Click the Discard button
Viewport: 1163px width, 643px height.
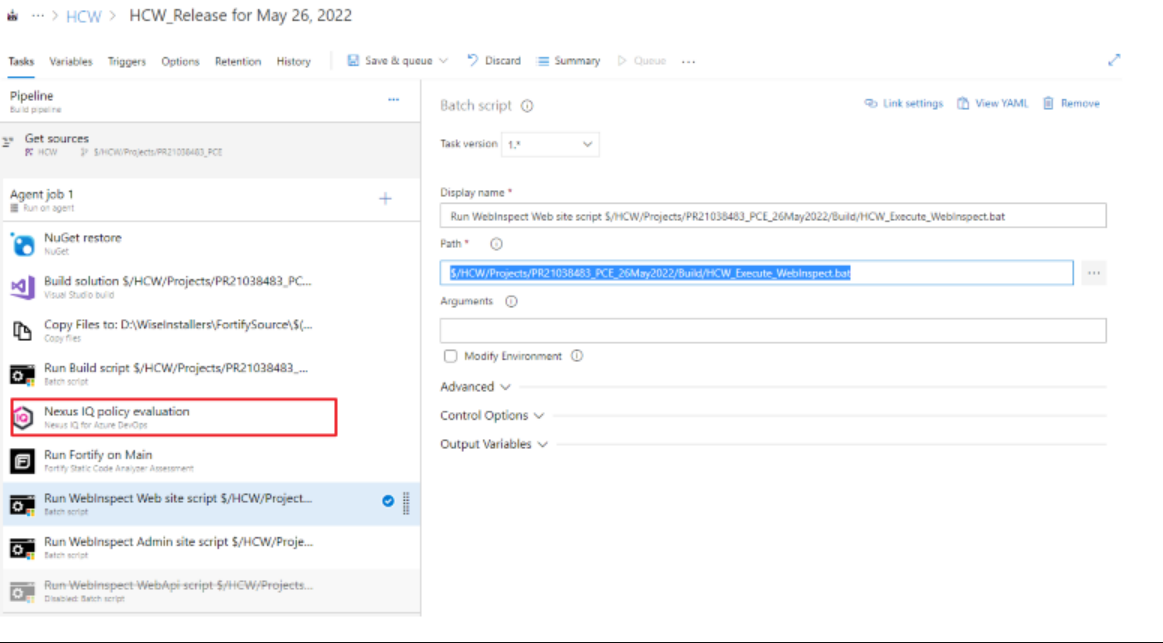coord(494,61)
